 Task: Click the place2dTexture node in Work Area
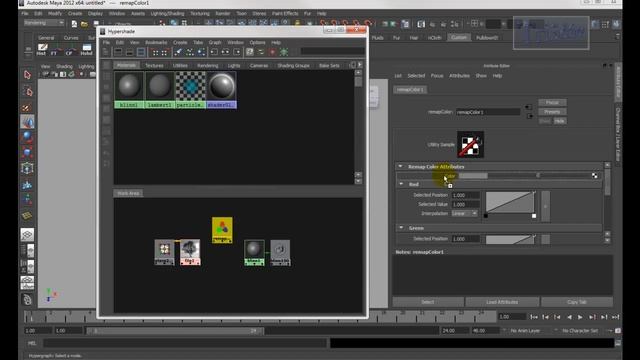pos(164,252)
